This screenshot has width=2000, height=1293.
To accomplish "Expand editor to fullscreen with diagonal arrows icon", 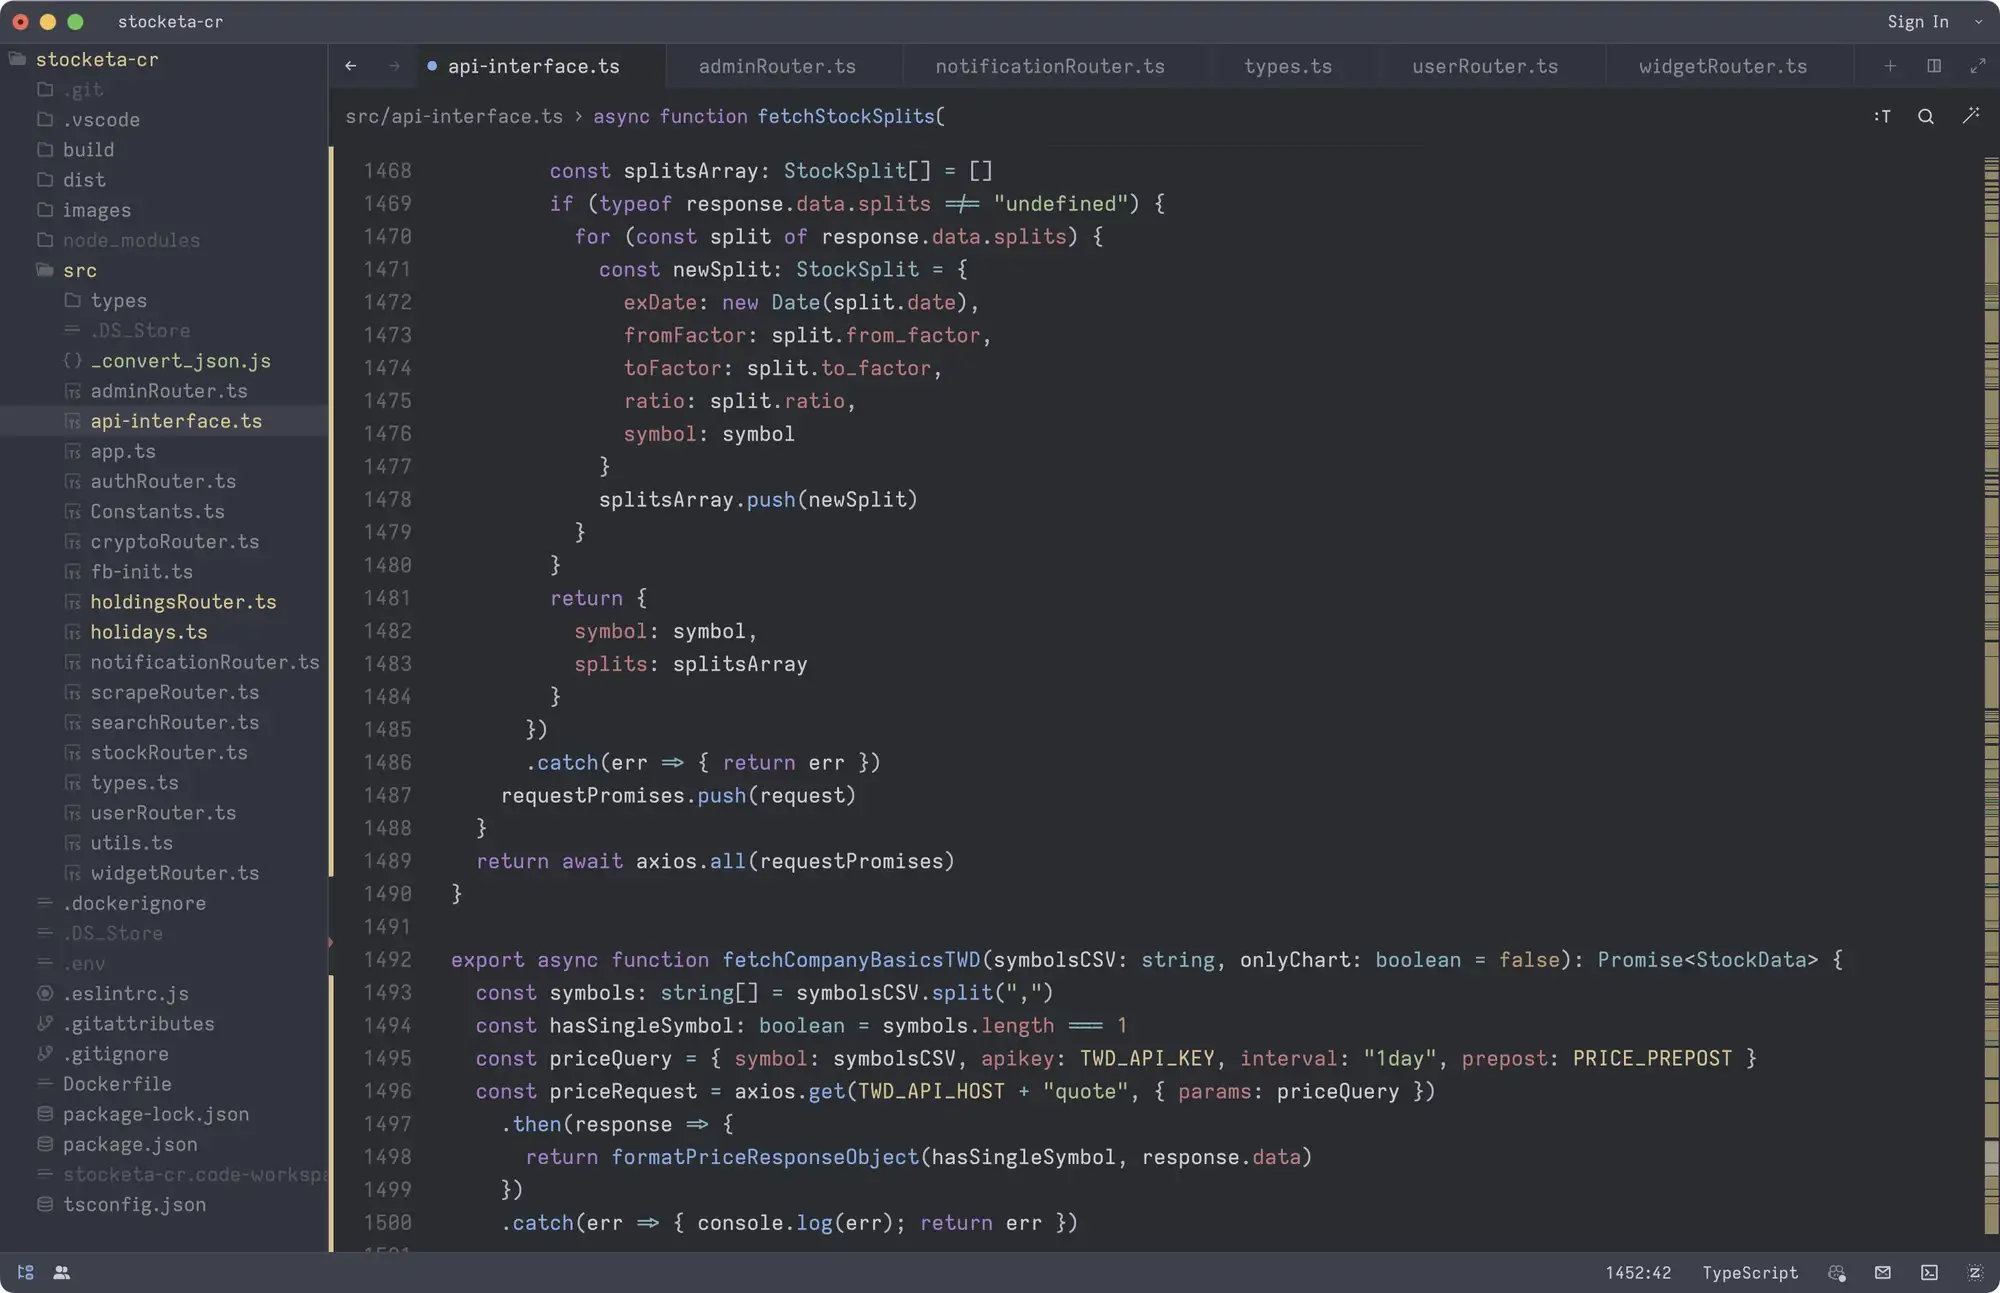I will (1977, 66).
